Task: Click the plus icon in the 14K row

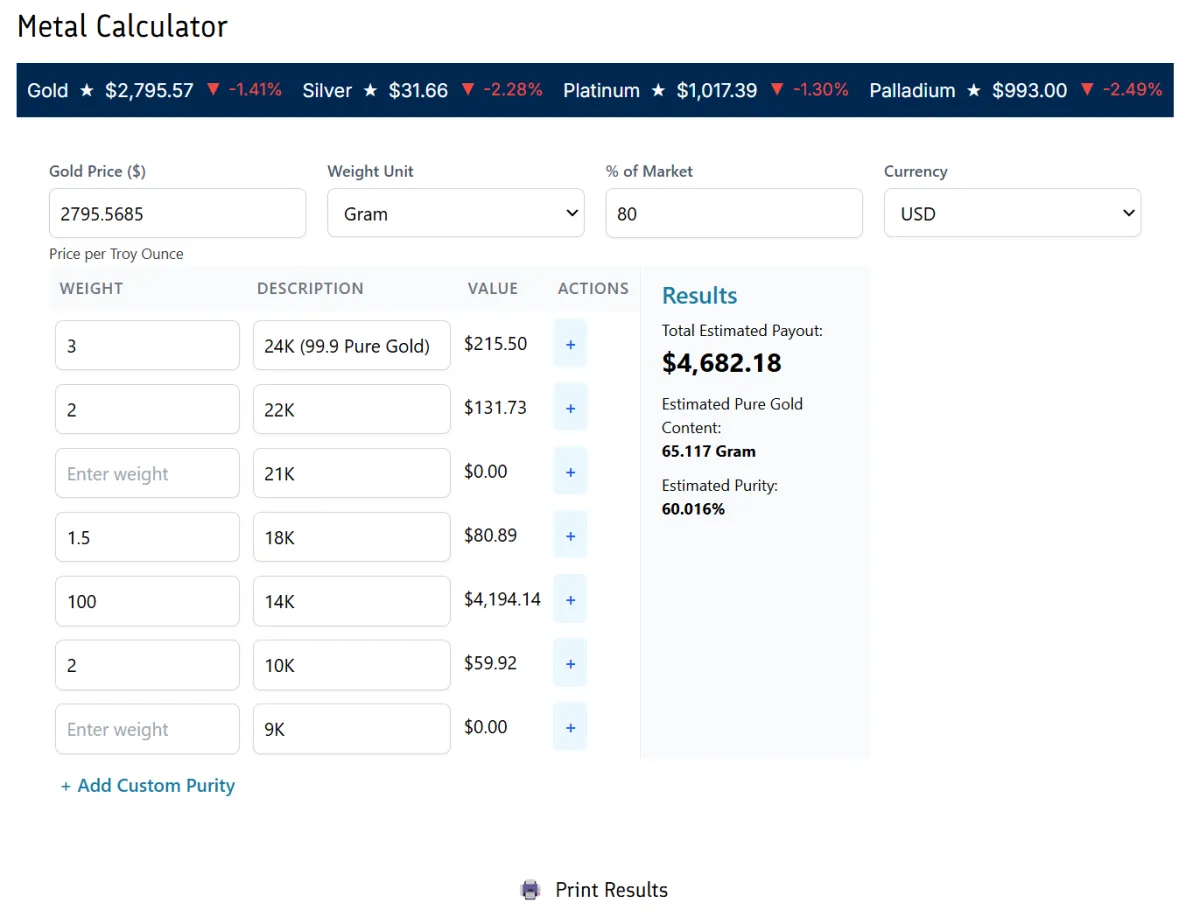Action: [x=570, y=600]
